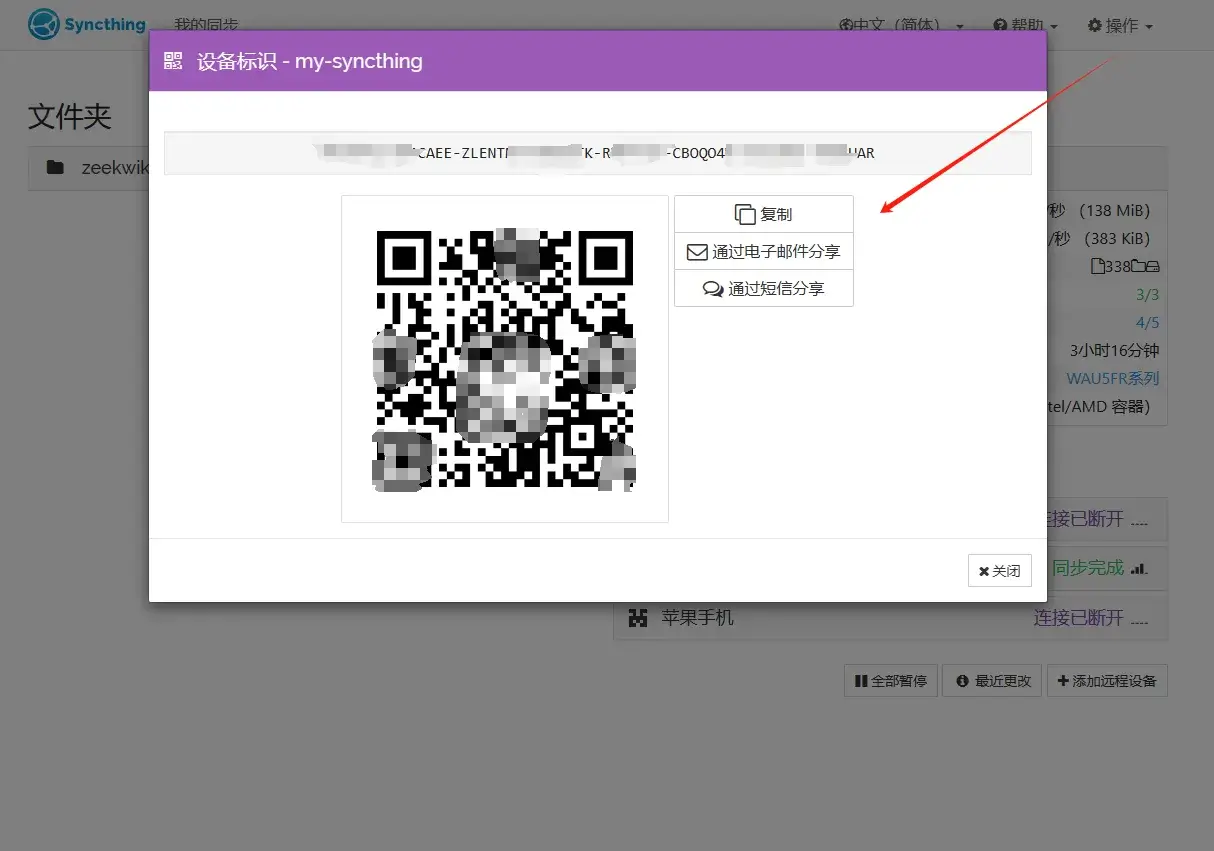Viewport: 1214px width, 851px height.
Task: Click the globe icon beside language
Action: click(x=845, y=26)
